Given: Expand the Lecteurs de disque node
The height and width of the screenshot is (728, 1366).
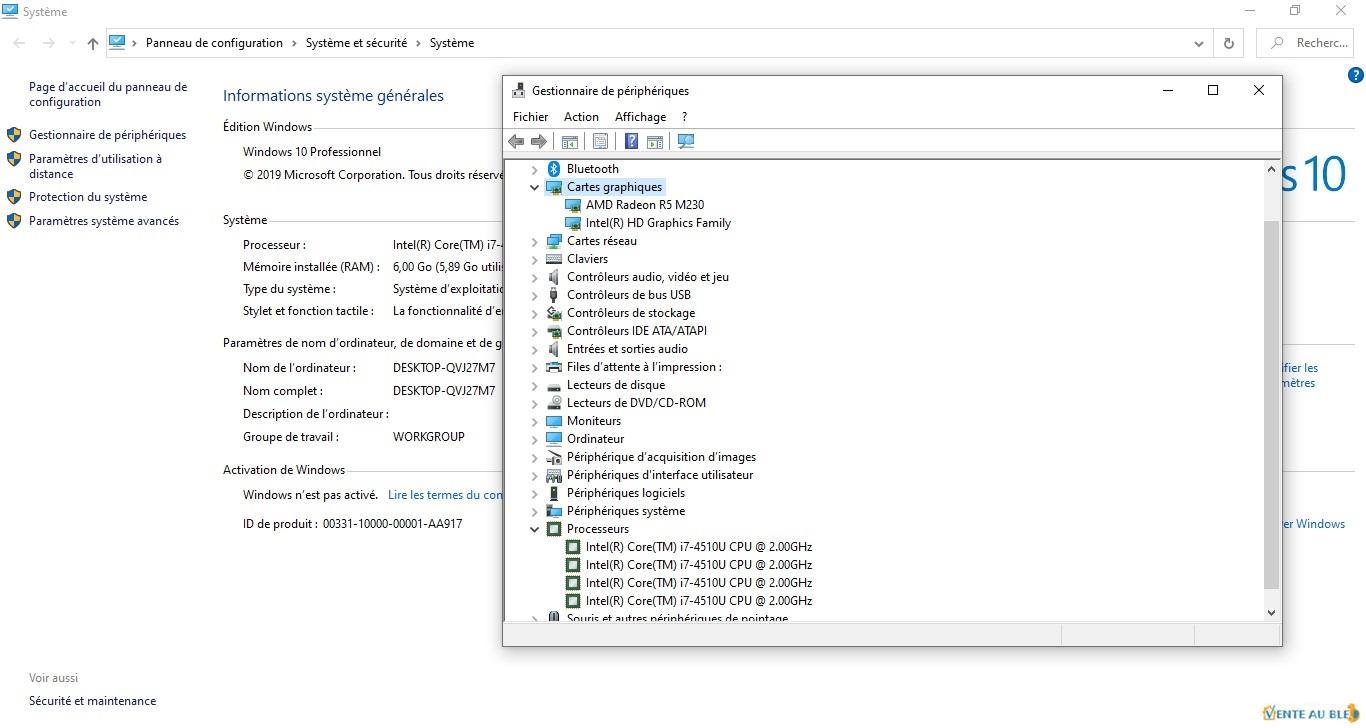Looking at the screenshot, I should (534, 385).
